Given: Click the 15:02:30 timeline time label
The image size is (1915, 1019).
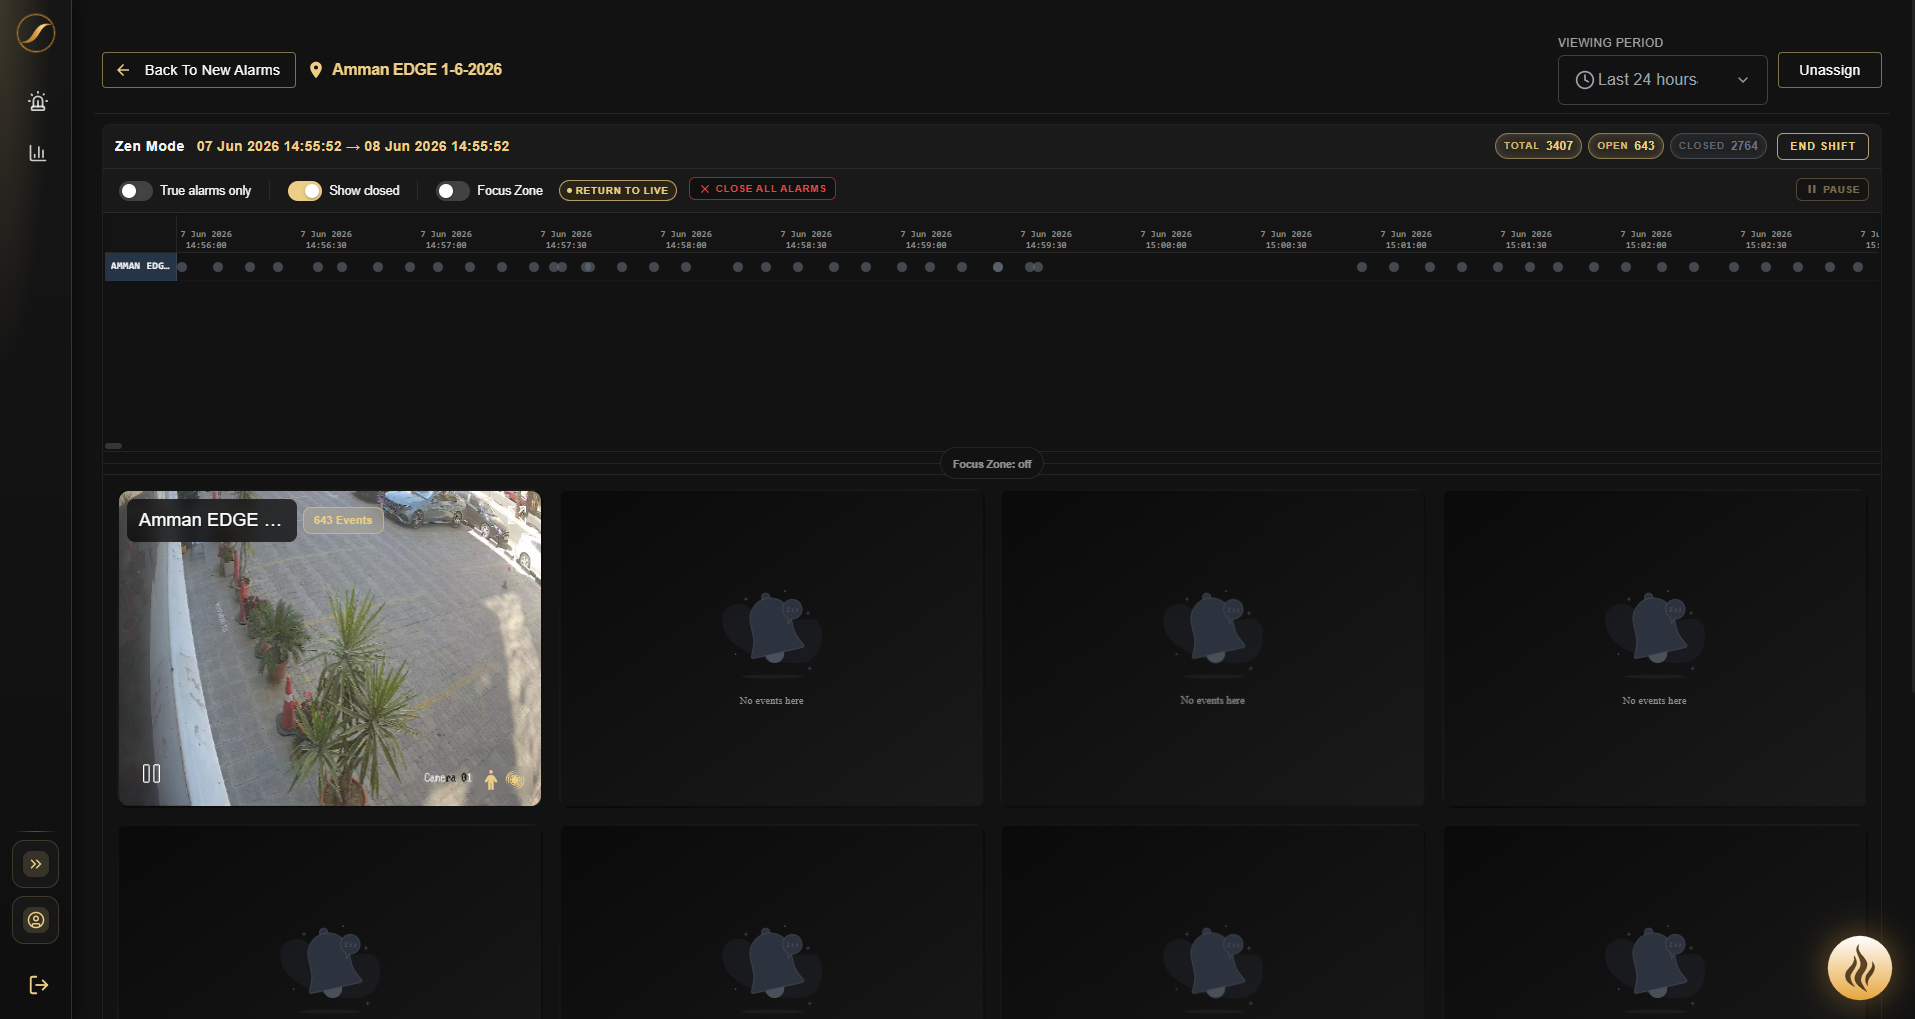Looking at the screenshot, I should coord(1766,239).
